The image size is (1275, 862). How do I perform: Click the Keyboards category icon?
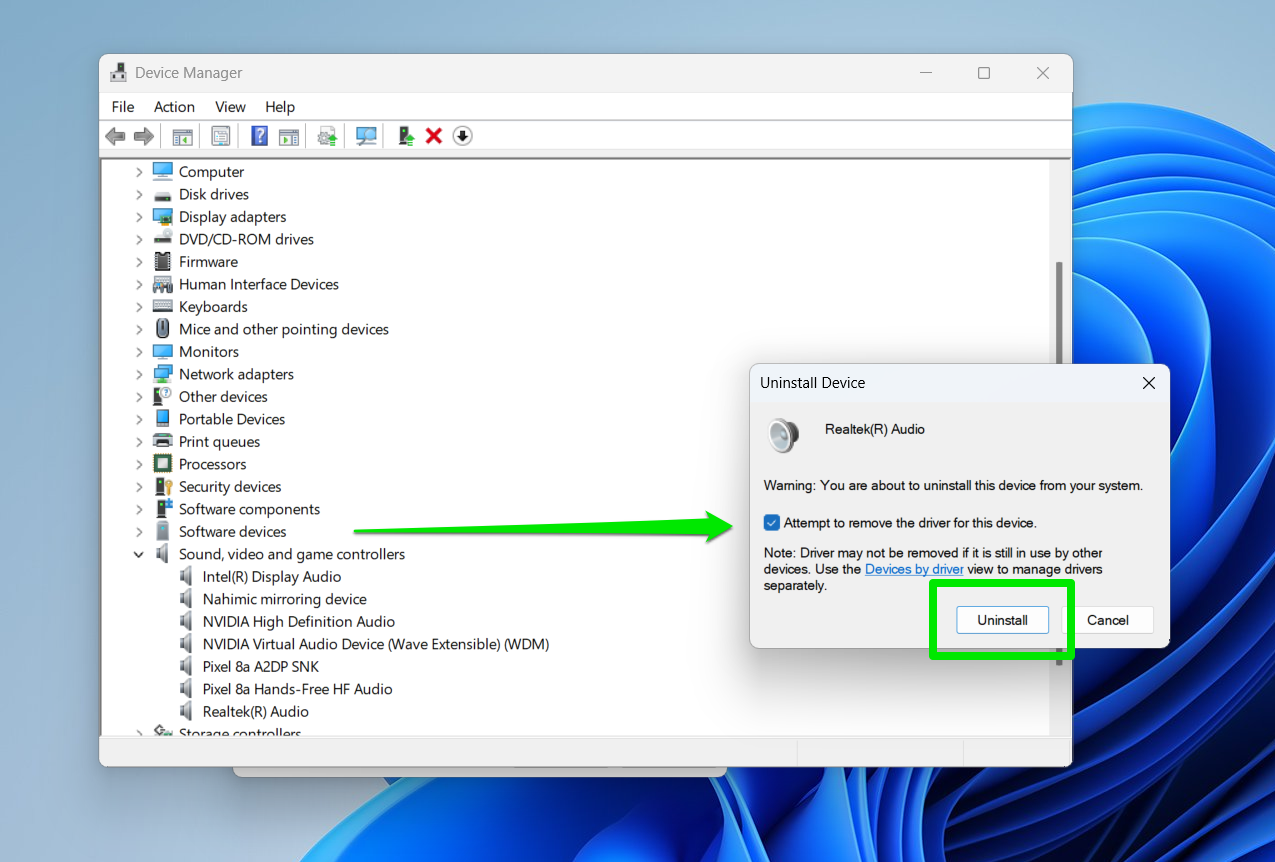[162, 307]
